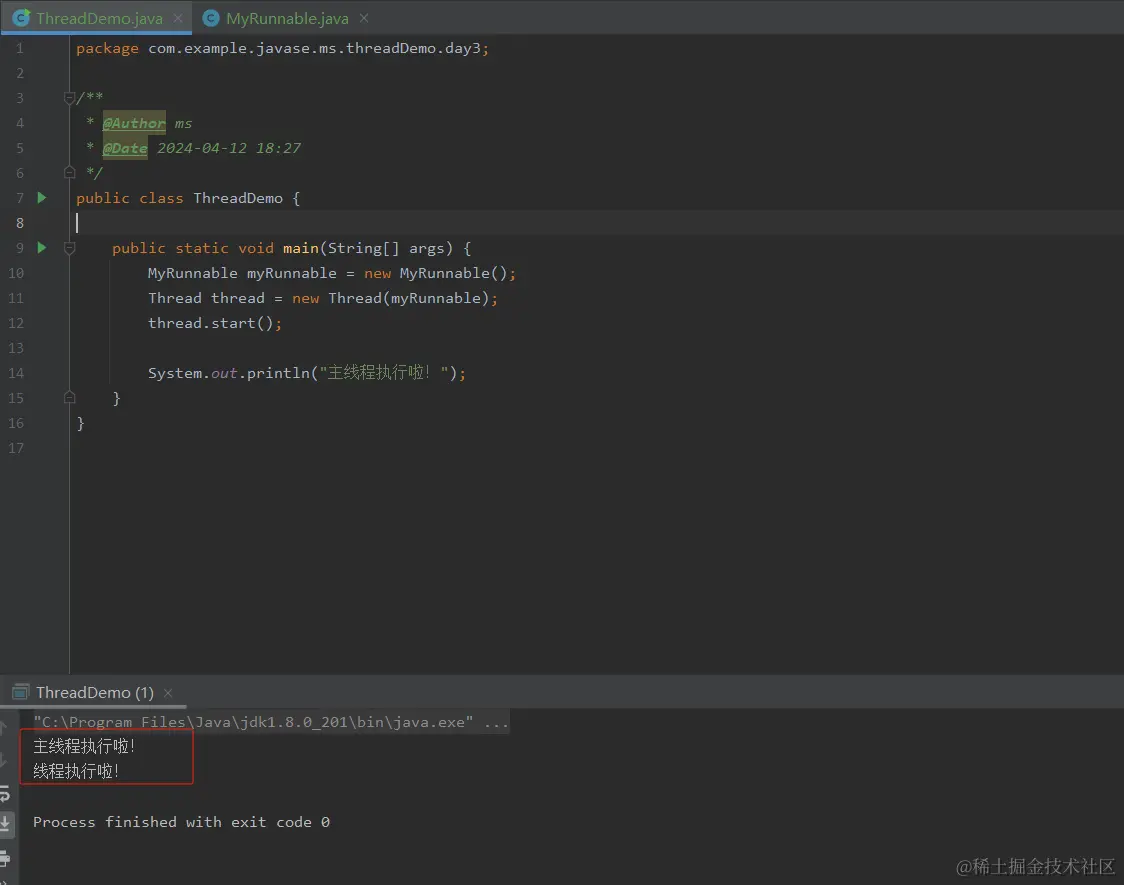Run the main method from the gutter arrow

pos(42,248)
